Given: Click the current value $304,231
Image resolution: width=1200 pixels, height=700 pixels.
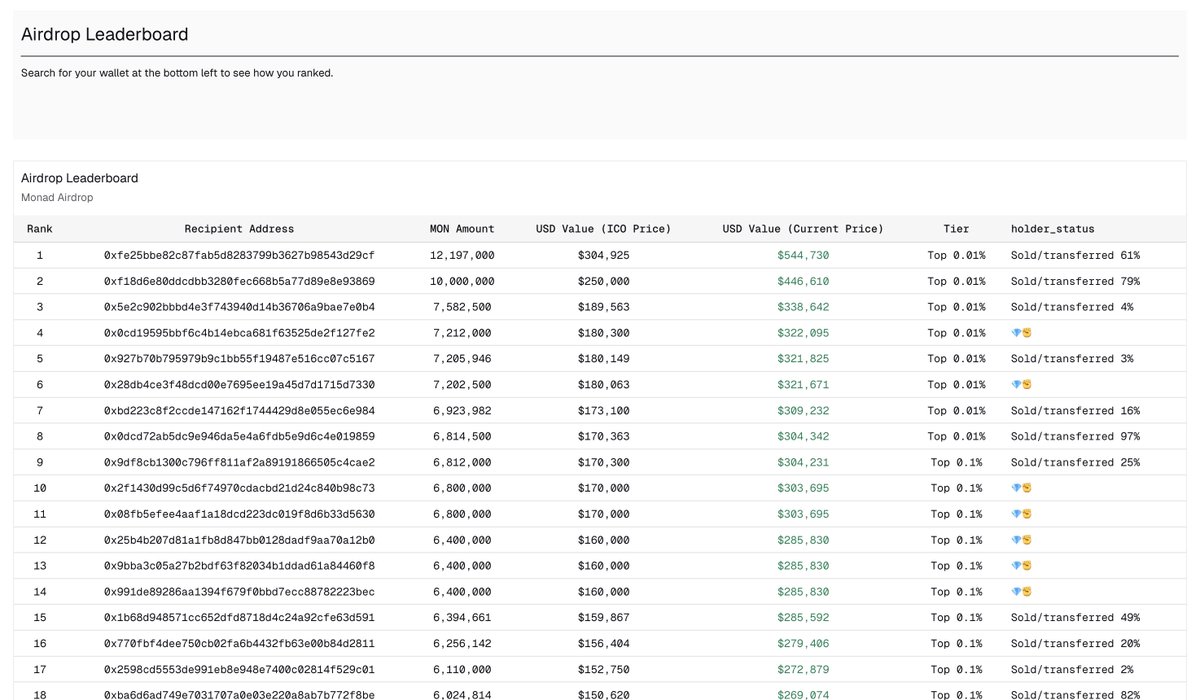Looking at the screenshot, I should (x=803, y=463).
